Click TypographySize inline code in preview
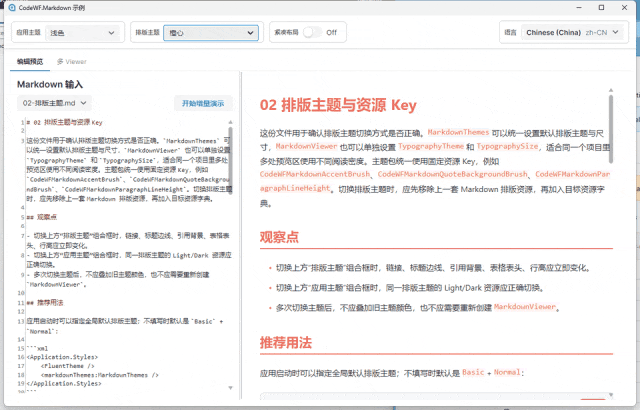This screenshot has height=410, width=640. coord(507,146)
